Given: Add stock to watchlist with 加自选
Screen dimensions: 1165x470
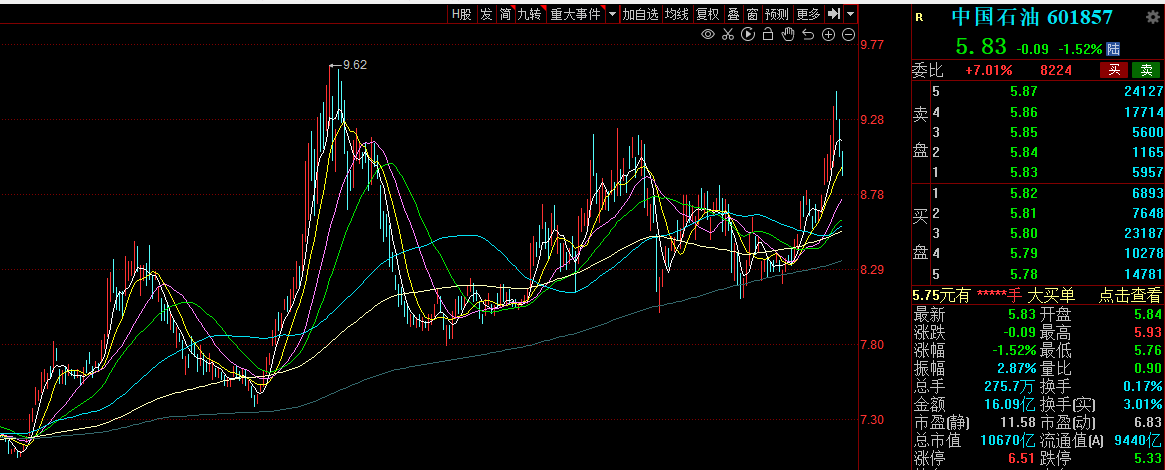Looking at the screenshot, I should [640, 13].
